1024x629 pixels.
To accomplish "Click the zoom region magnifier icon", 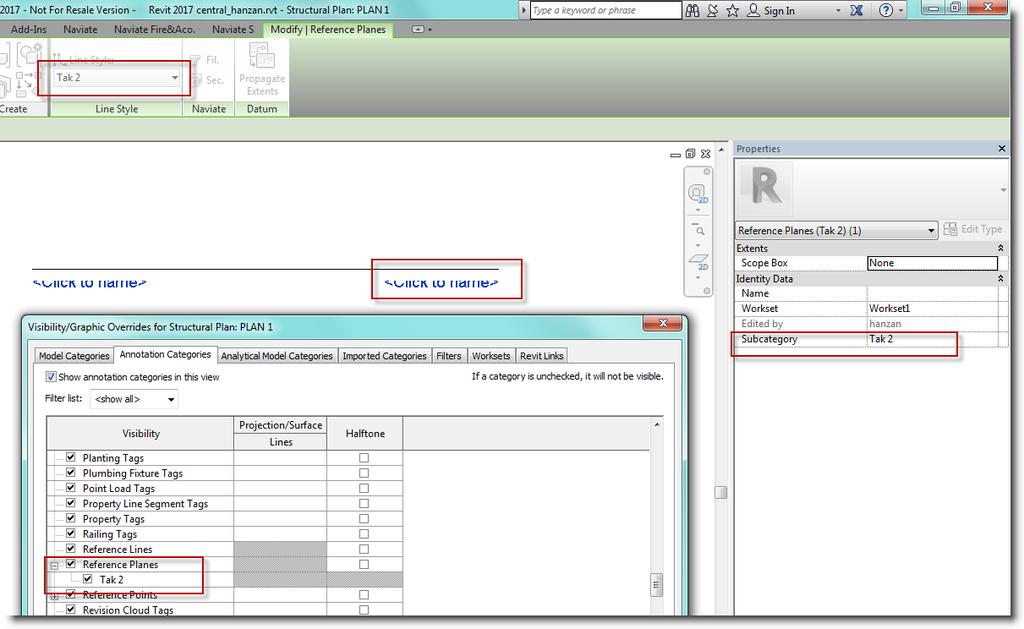I will tap(698, 229).
